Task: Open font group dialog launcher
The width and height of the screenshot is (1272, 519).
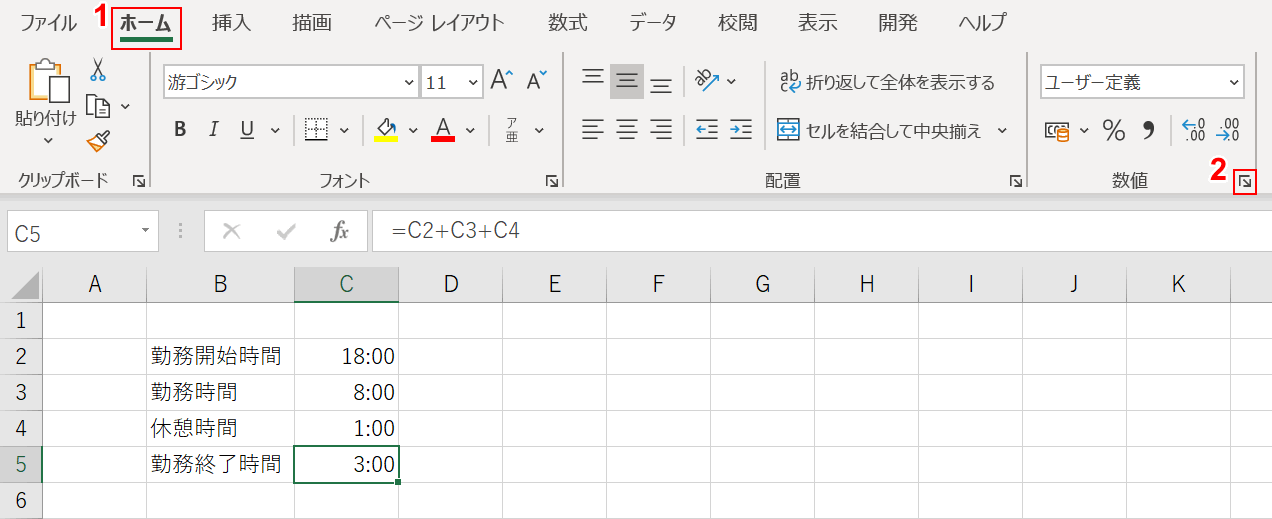Action: [x=551, y=181]
